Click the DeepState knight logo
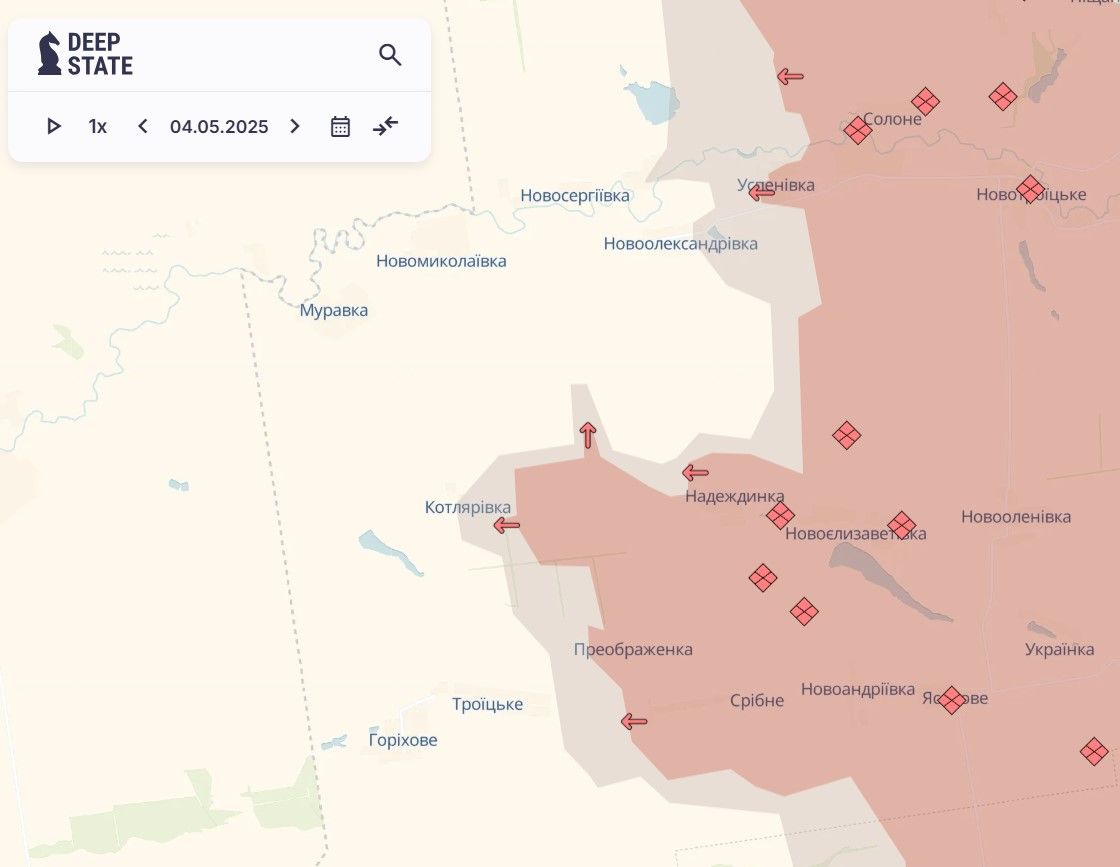Viewport: 1120px width, 867px height. pyautogui.click(x=49, y=54)
